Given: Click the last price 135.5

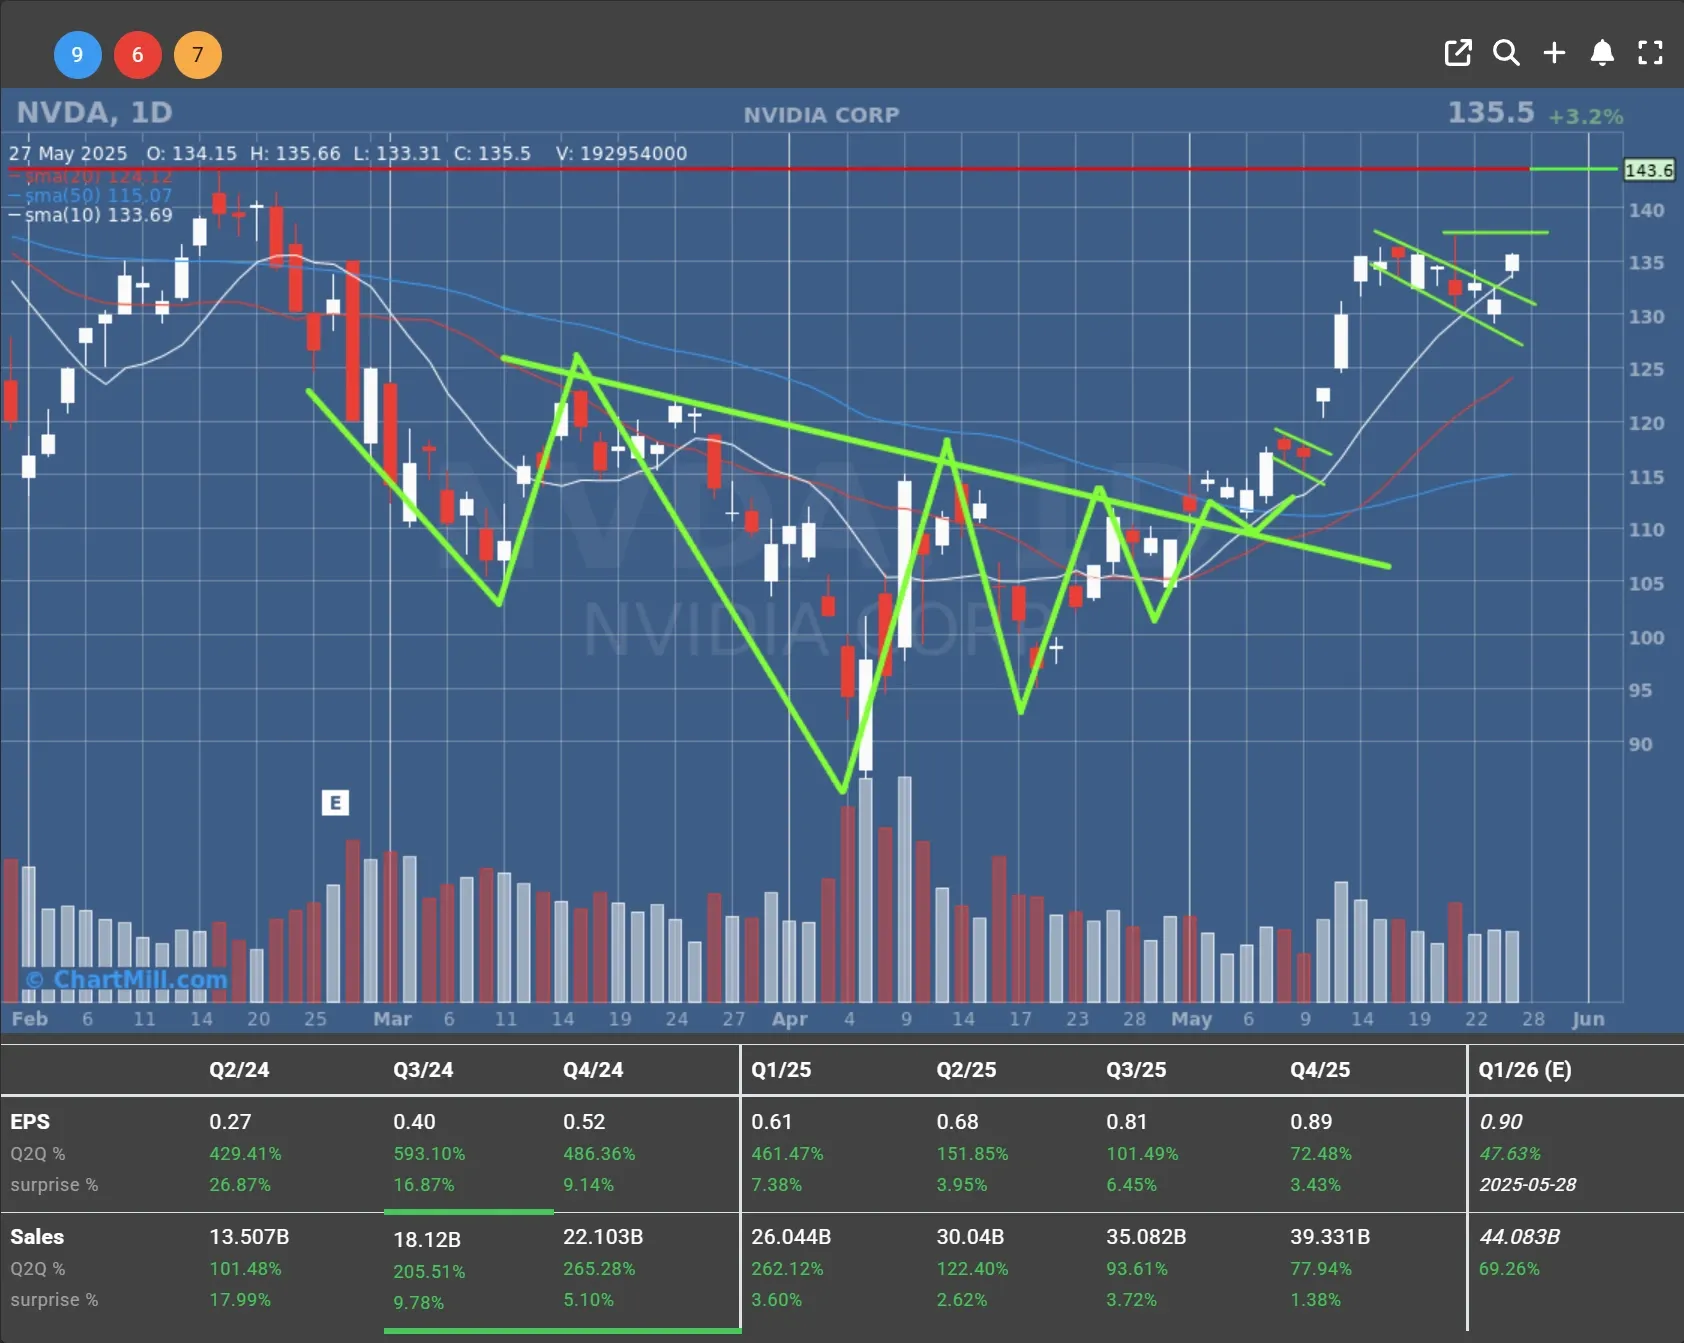Looking at the screenshot, I should coord(1491,112).
